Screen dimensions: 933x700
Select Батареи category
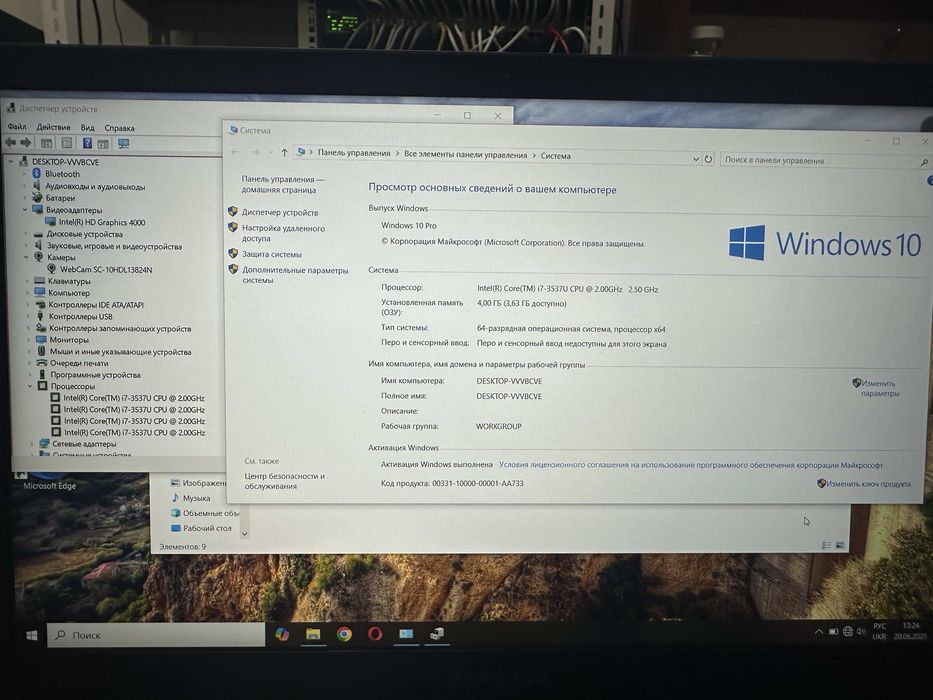[60, 198]
